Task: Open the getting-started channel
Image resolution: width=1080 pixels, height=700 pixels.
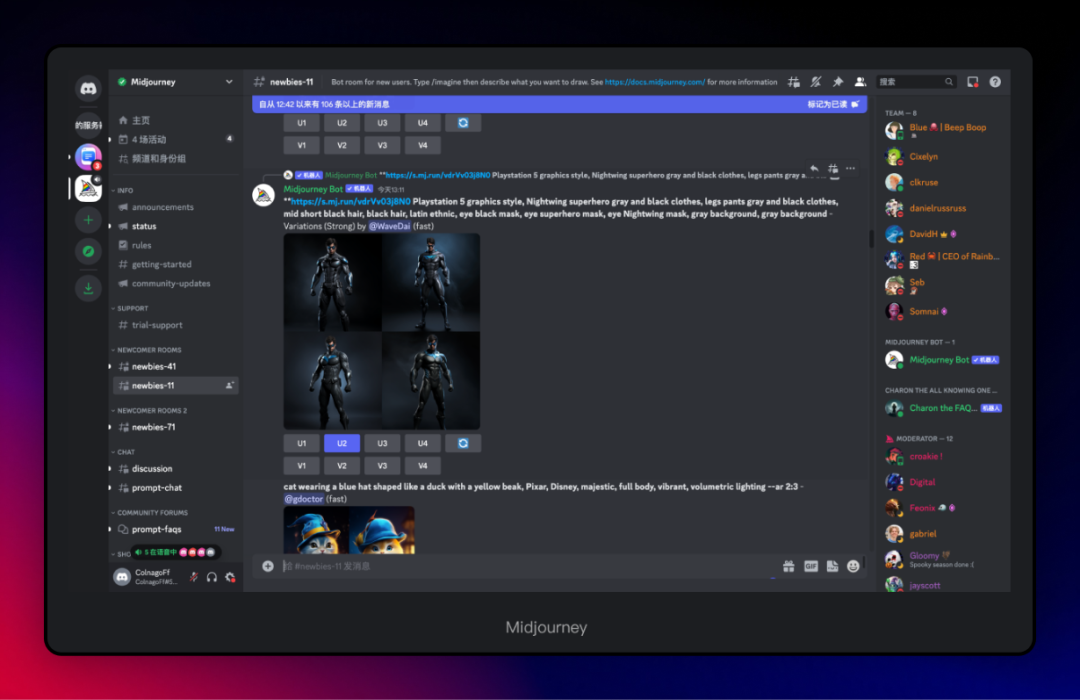Action: [176, 265]
